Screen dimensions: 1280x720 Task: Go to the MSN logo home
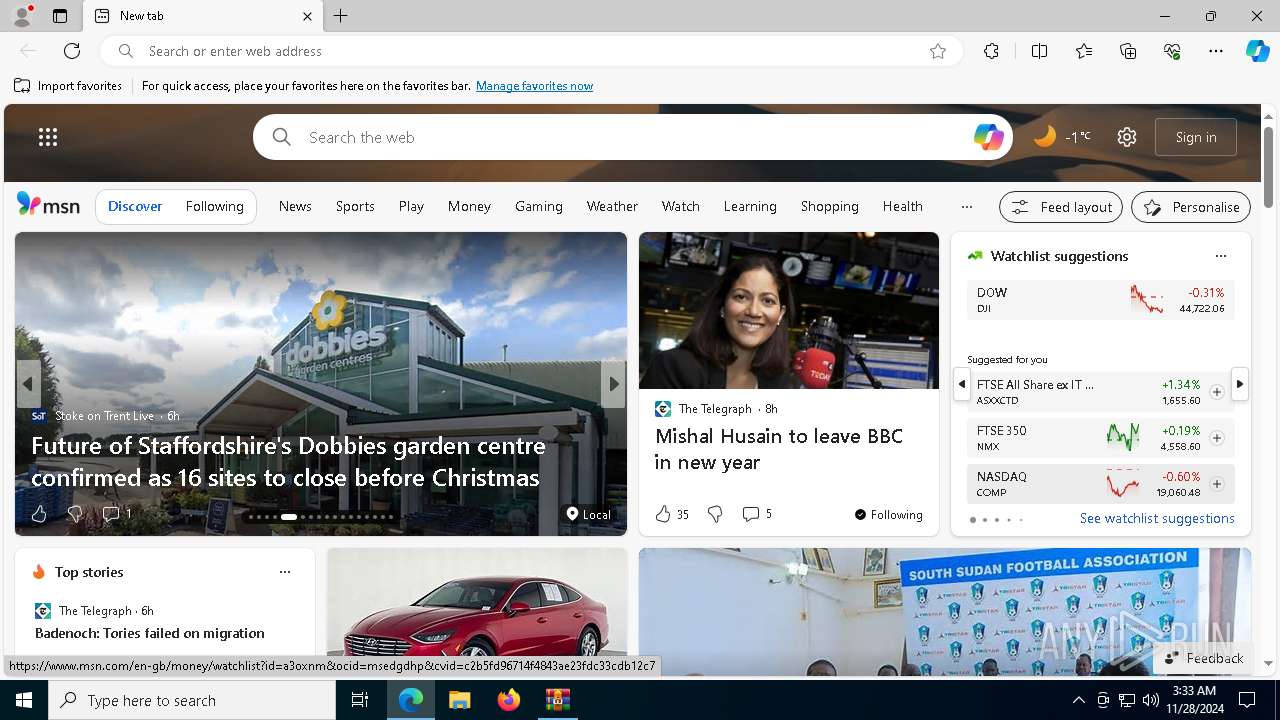point(48,205)
